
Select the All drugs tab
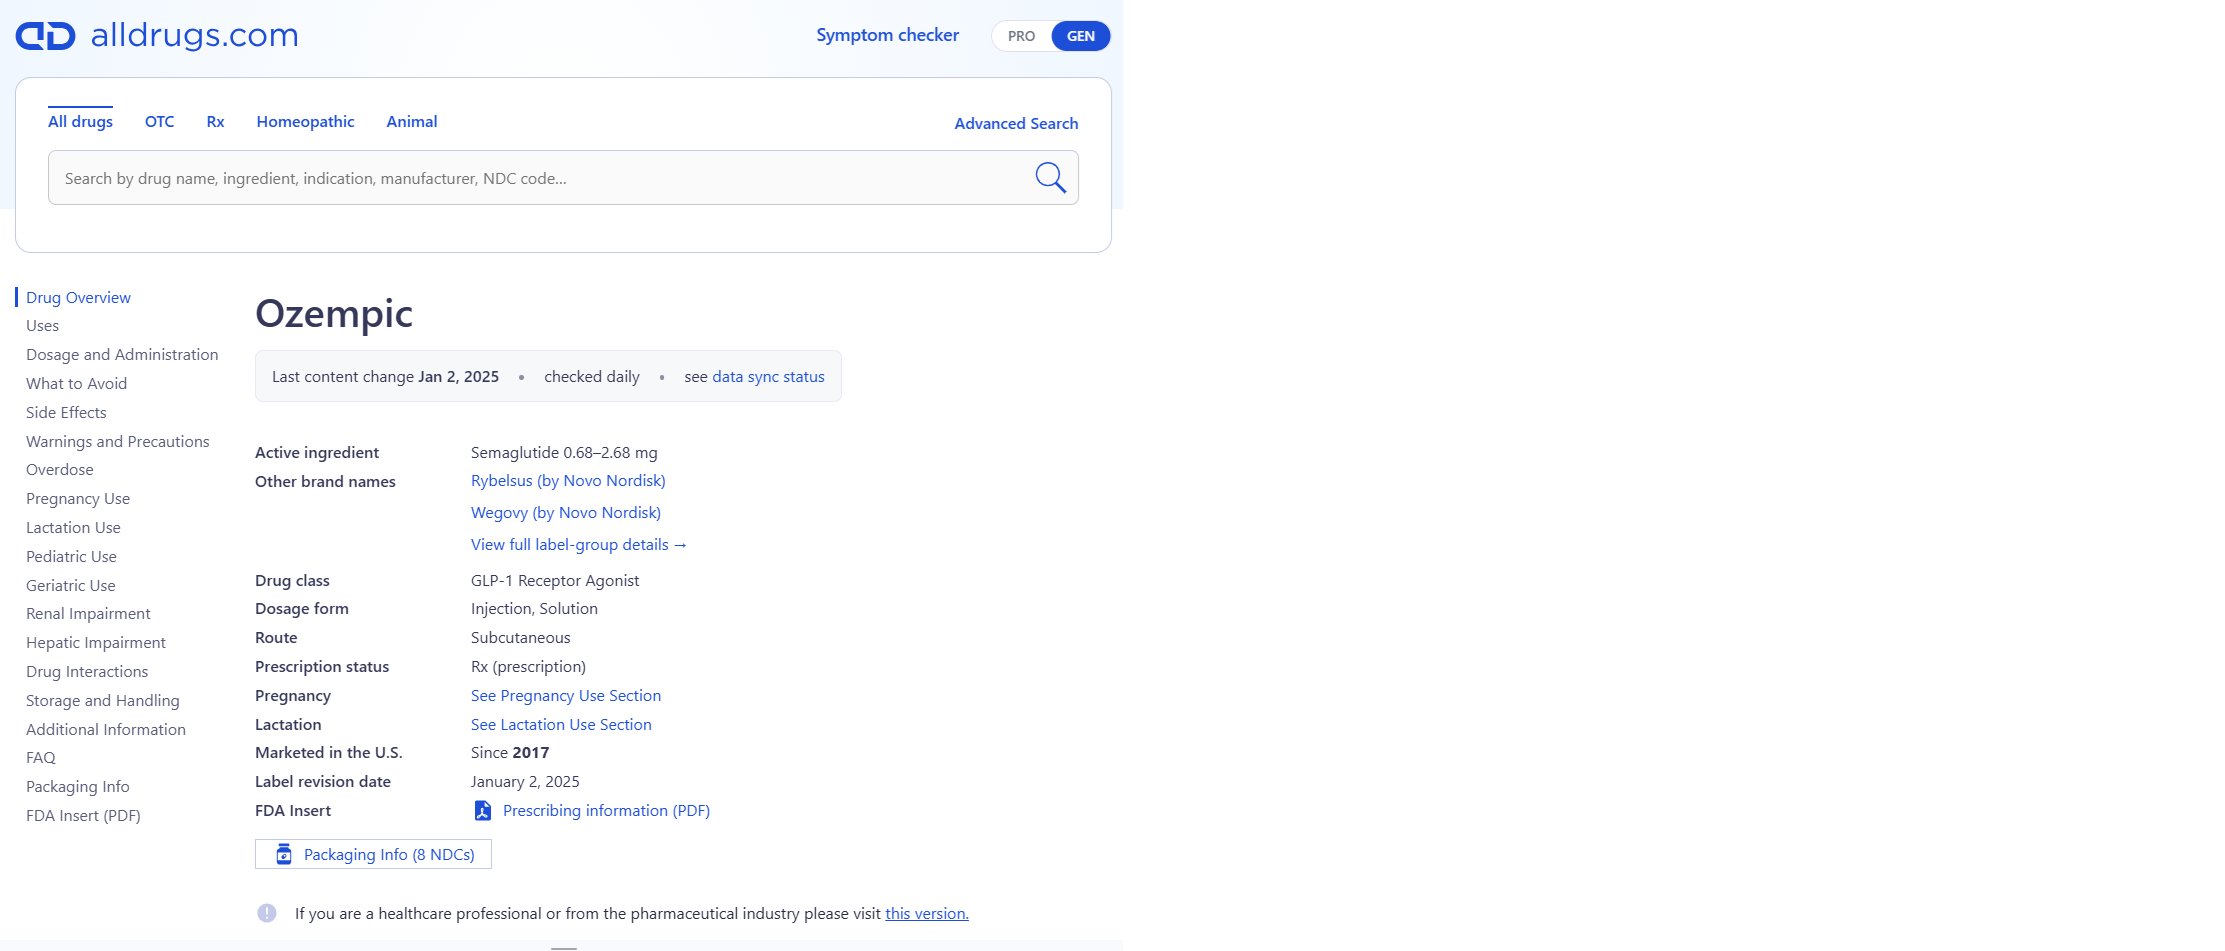pyautogui.click(x=80, y=121)
